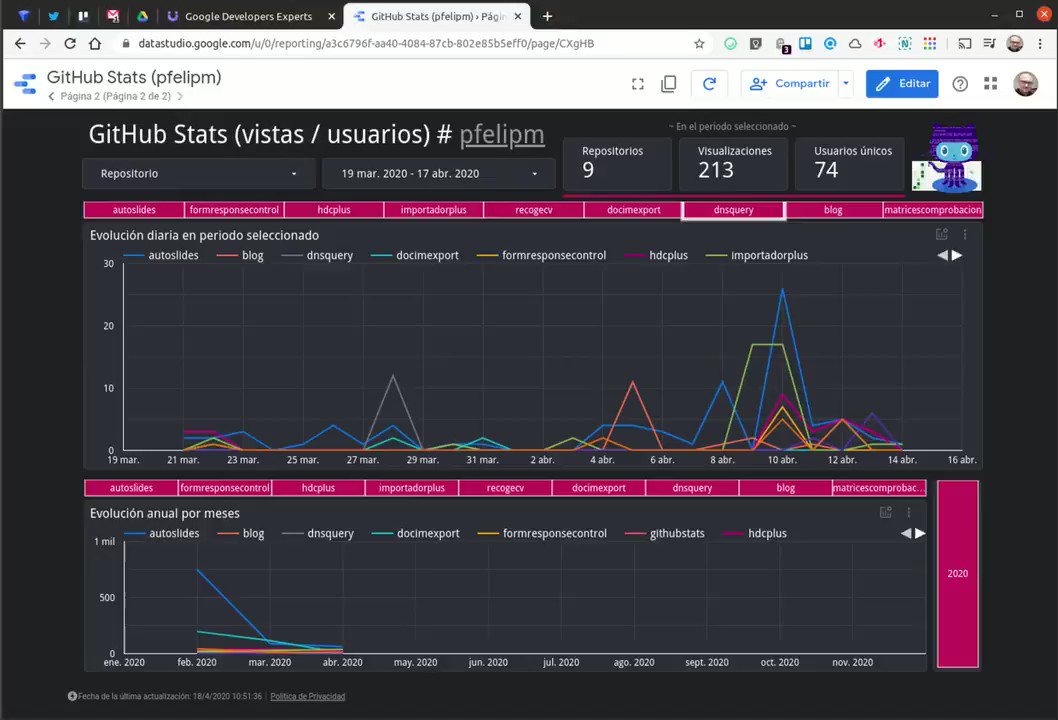Screen dimensions: 1058x720
Task: Filter daily chart by importadorplus
Action: [x=434, y=210]
